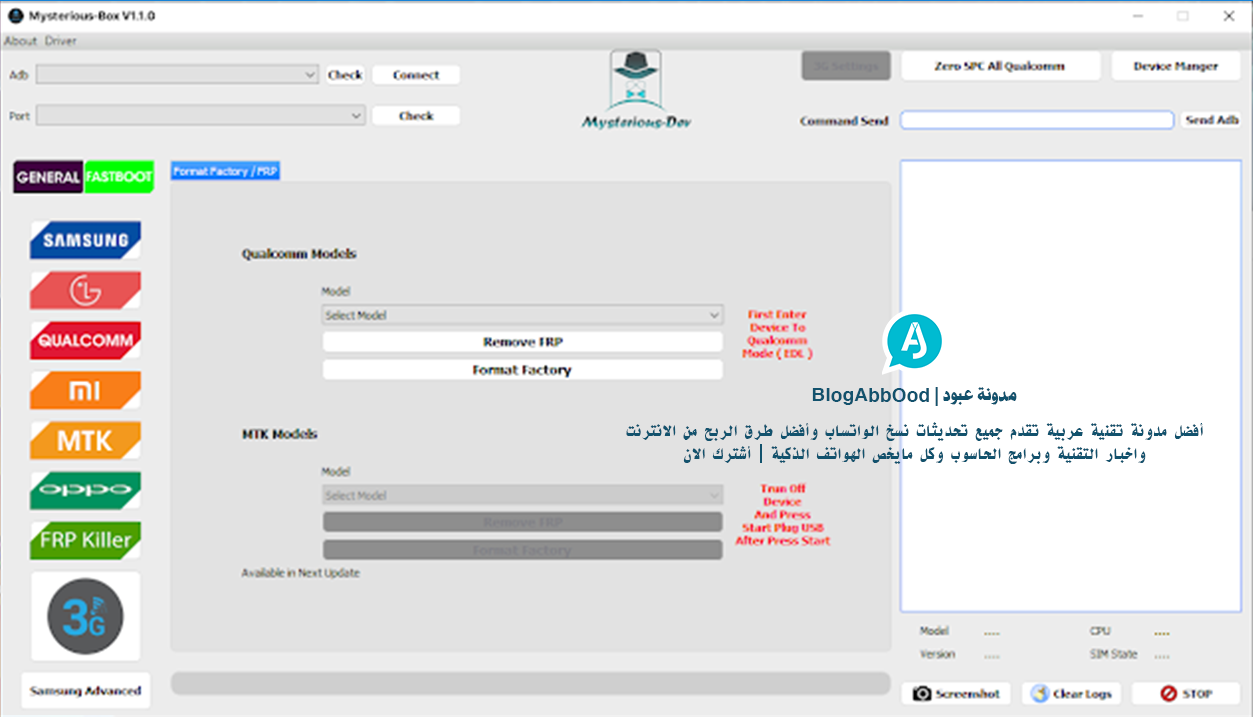
Task: Open the 3G tools section
Action: coord(85,616)
